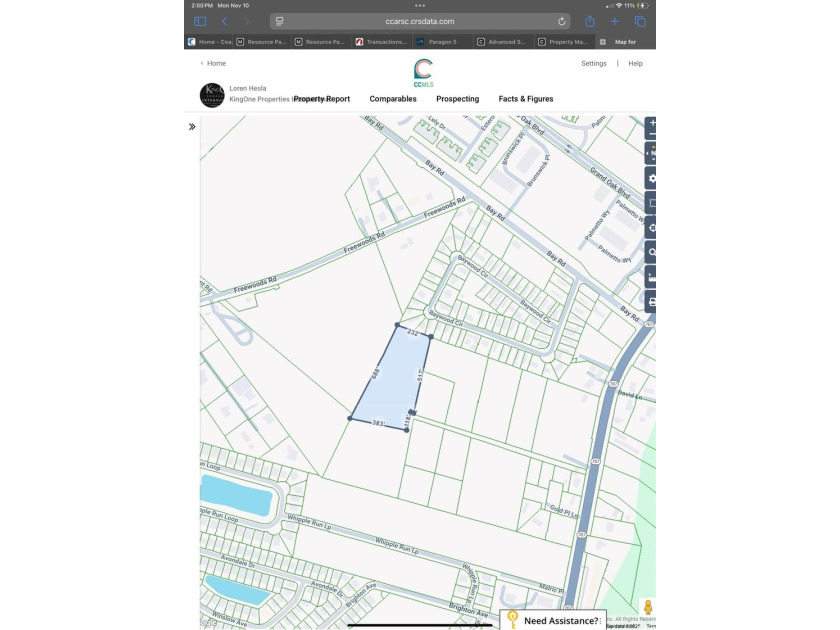Screen dimensions: 840x630
Task: Open the map search magnifier tool
Action: tap(651, 252)
